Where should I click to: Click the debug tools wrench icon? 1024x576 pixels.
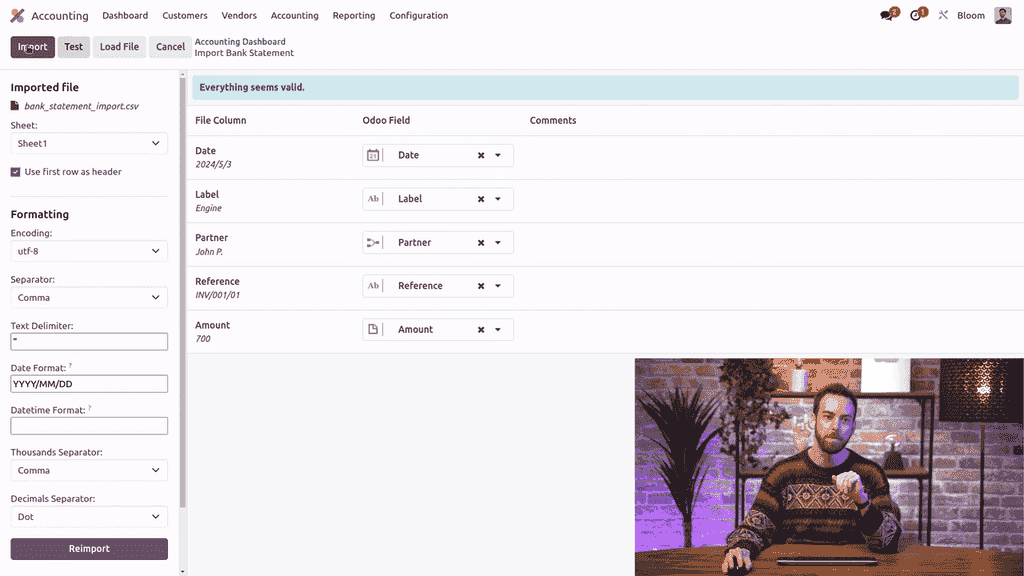943,16
